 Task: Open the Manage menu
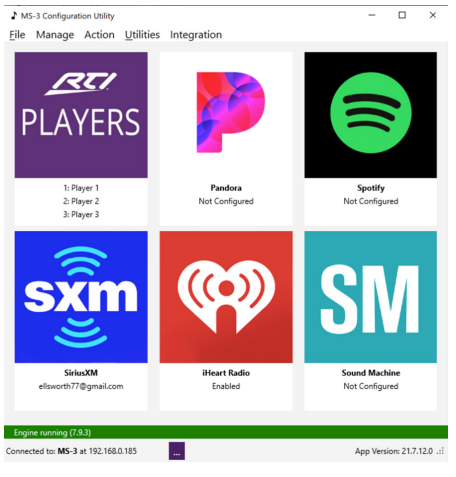click(x=55, y=35)
